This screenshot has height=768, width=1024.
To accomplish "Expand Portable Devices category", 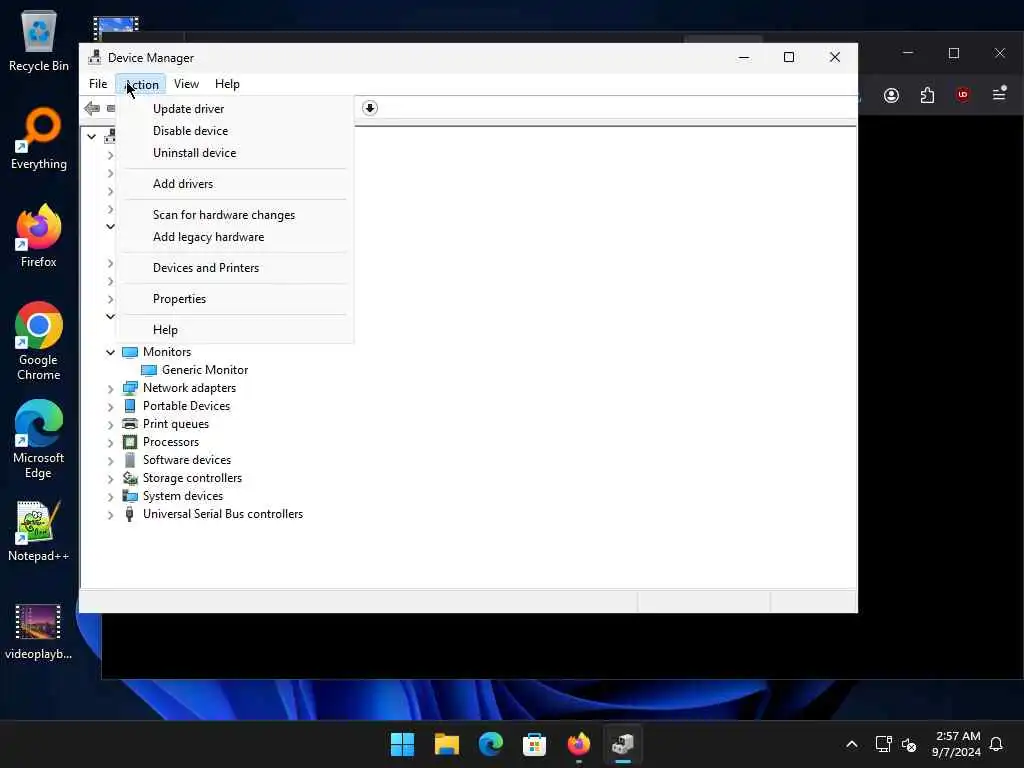I will (110, 406).
